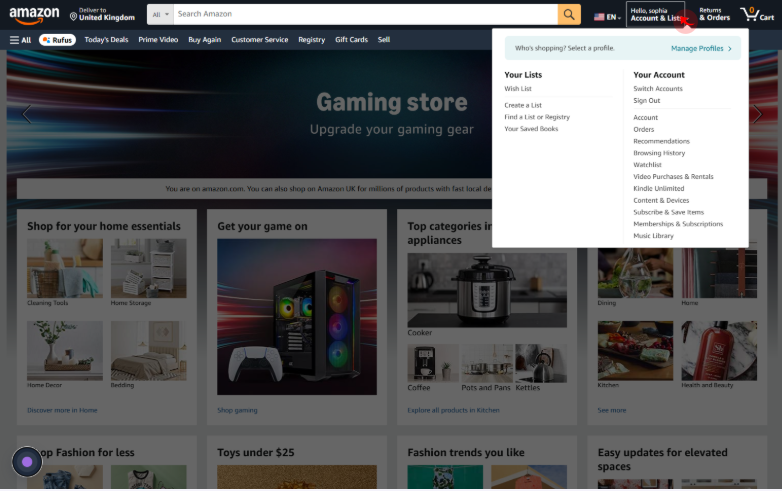Screen dimensions: 782x491
Task: Open Today's Deals
Action: tap(106, 40)
